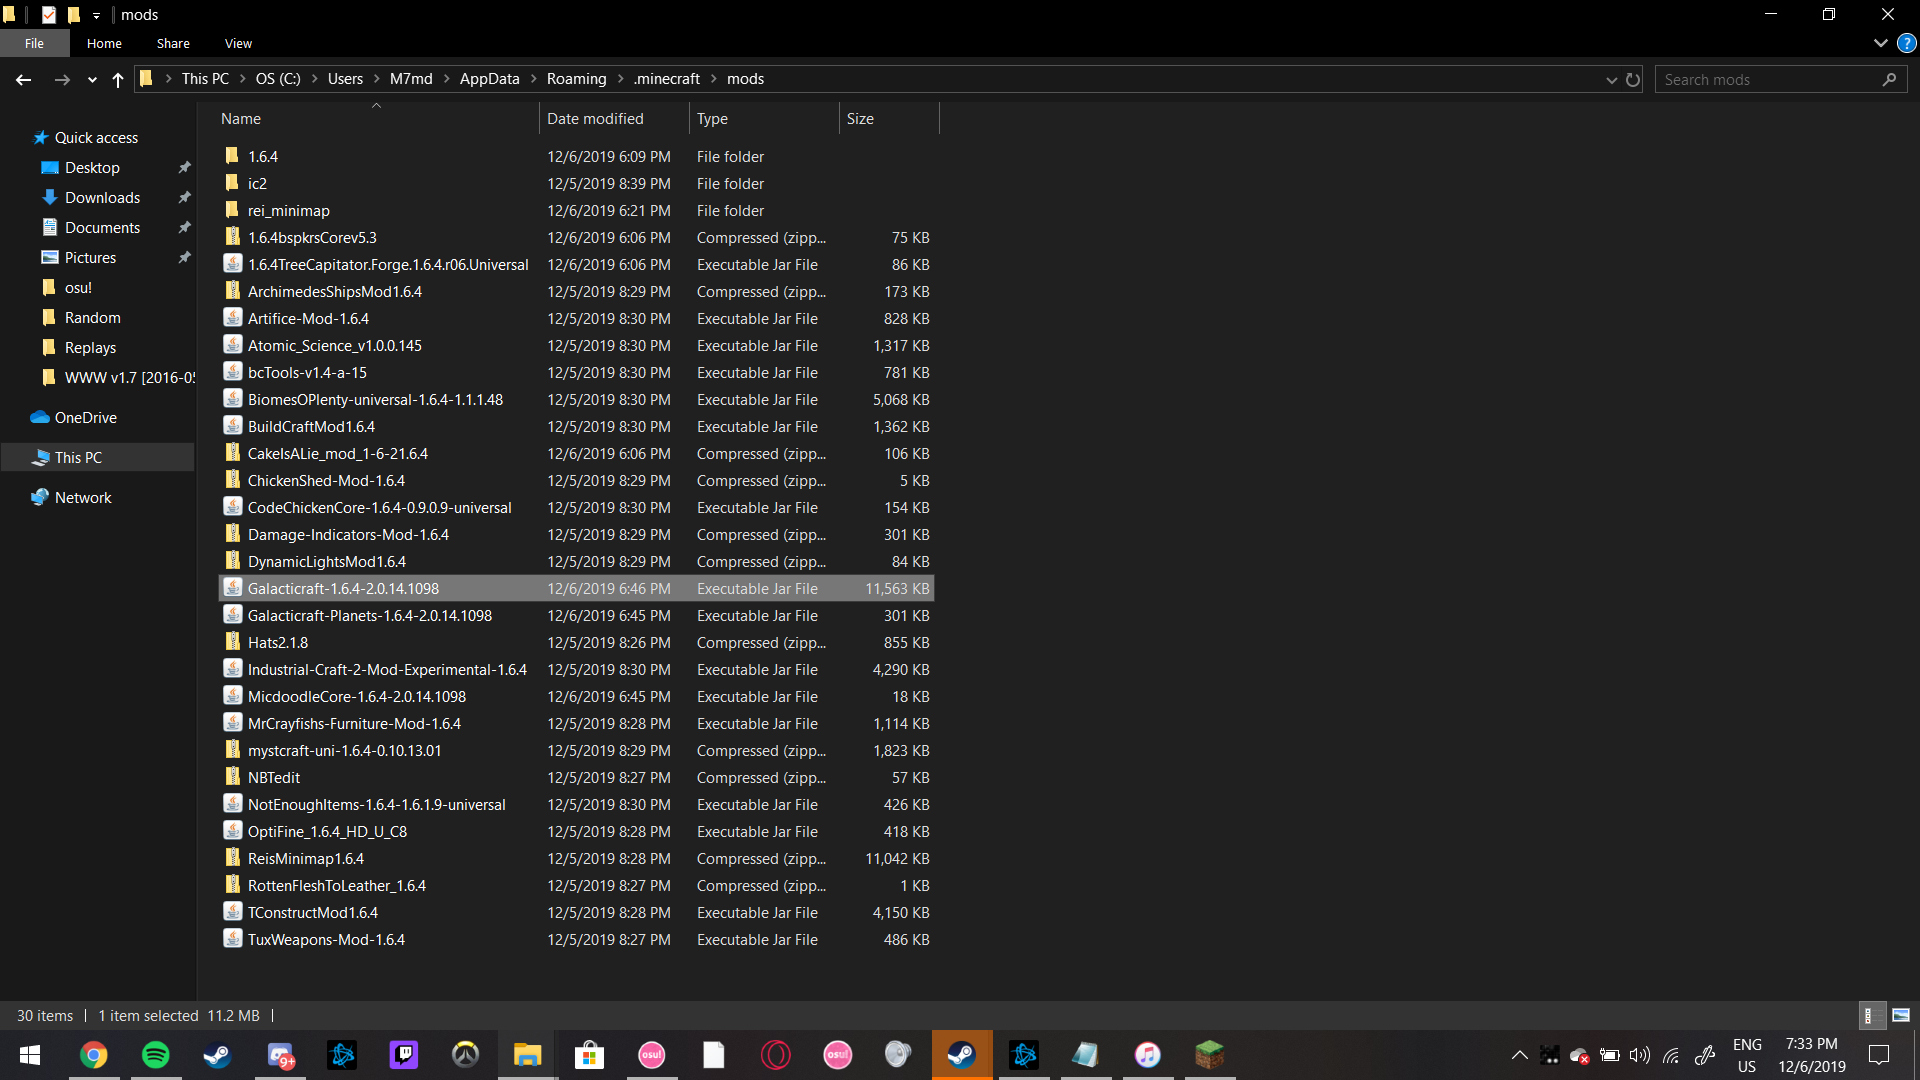
Task: Open recent locations dropdown beside forward button
Action: click(x=91, y=79)
